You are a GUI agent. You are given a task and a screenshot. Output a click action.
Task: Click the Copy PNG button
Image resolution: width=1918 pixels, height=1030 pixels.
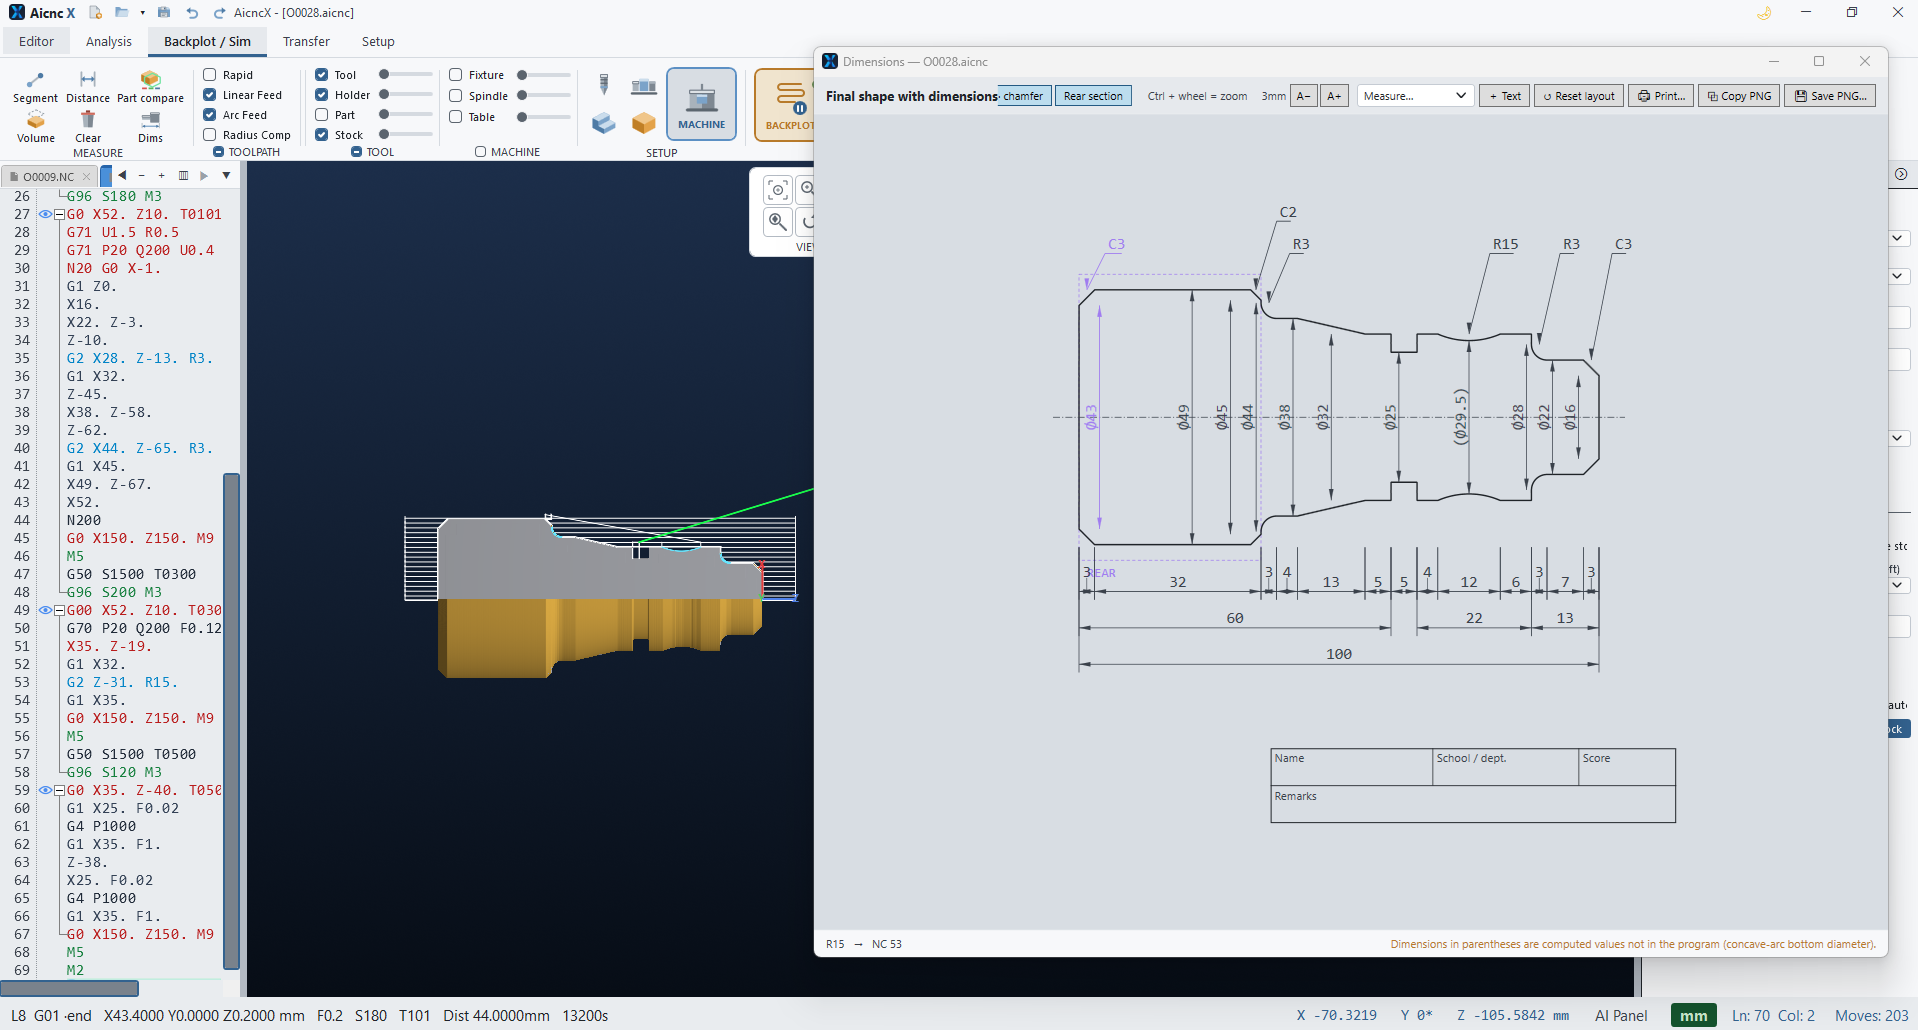click(1739, 96)
